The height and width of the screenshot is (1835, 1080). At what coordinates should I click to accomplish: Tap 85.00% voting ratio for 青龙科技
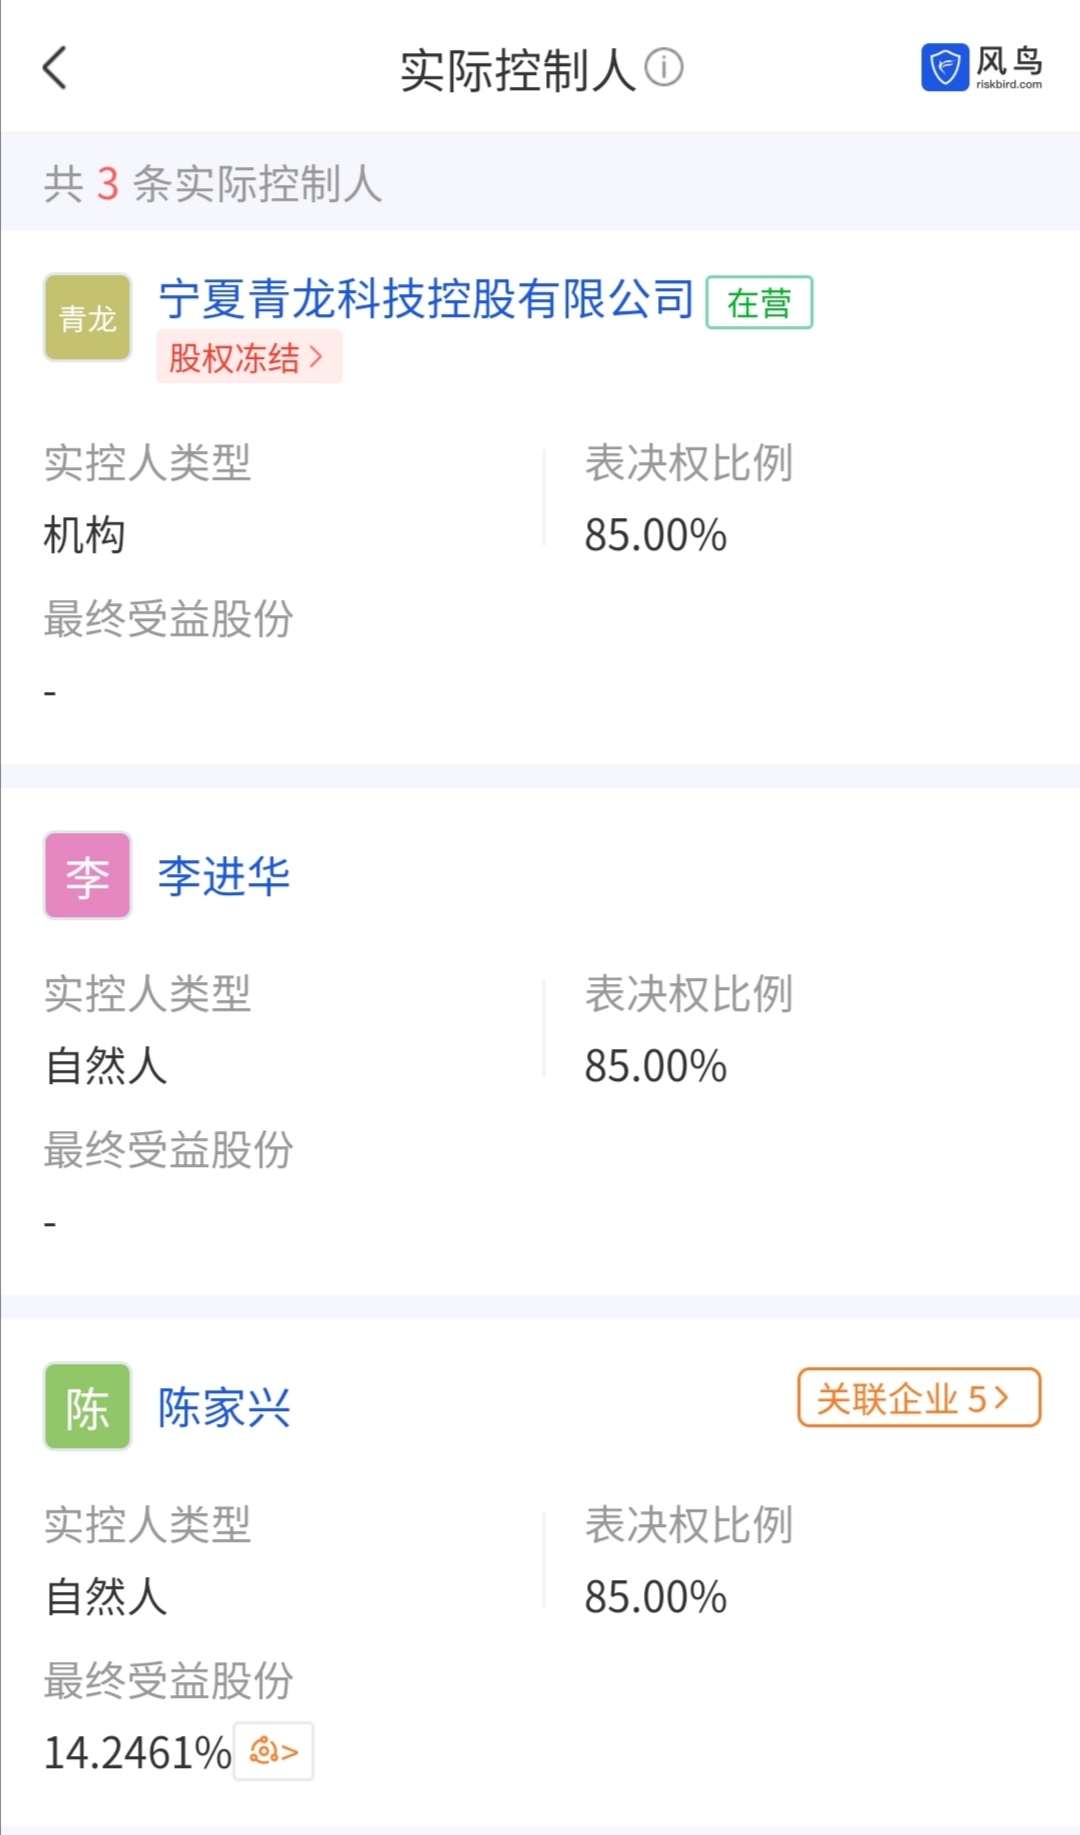656,535
